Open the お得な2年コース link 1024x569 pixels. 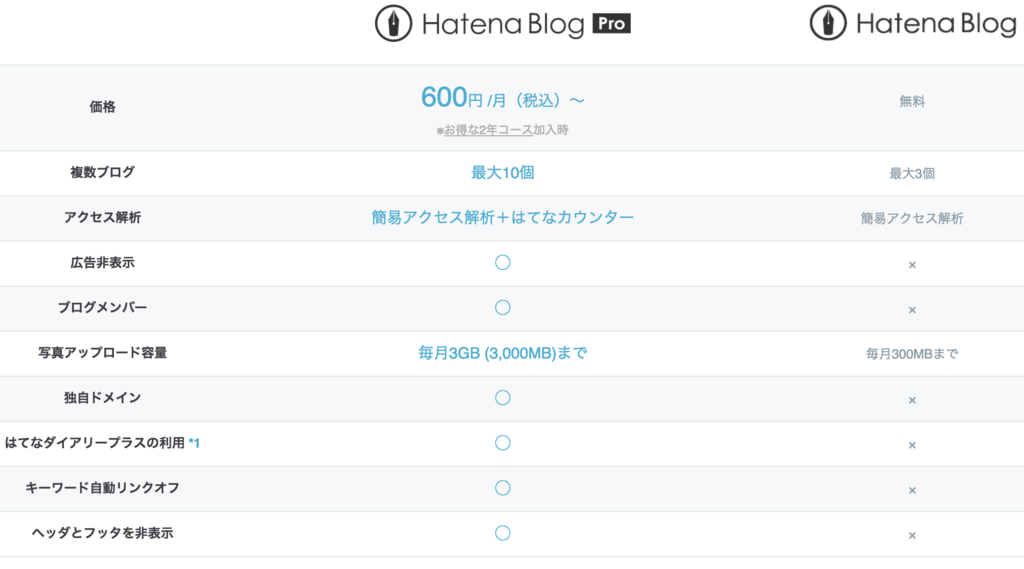[x=488, y=130]
